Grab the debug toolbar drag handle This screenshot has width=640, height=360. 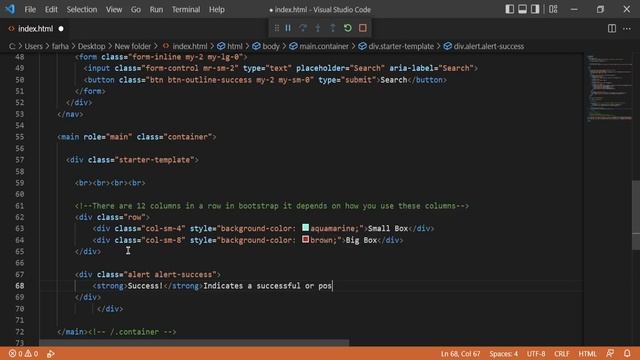pyautogui.click(x=277, y=28)
